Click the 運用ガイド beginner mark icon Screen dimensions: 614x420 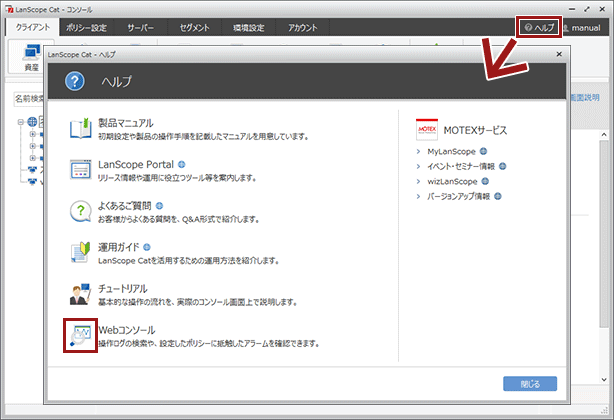80,252
